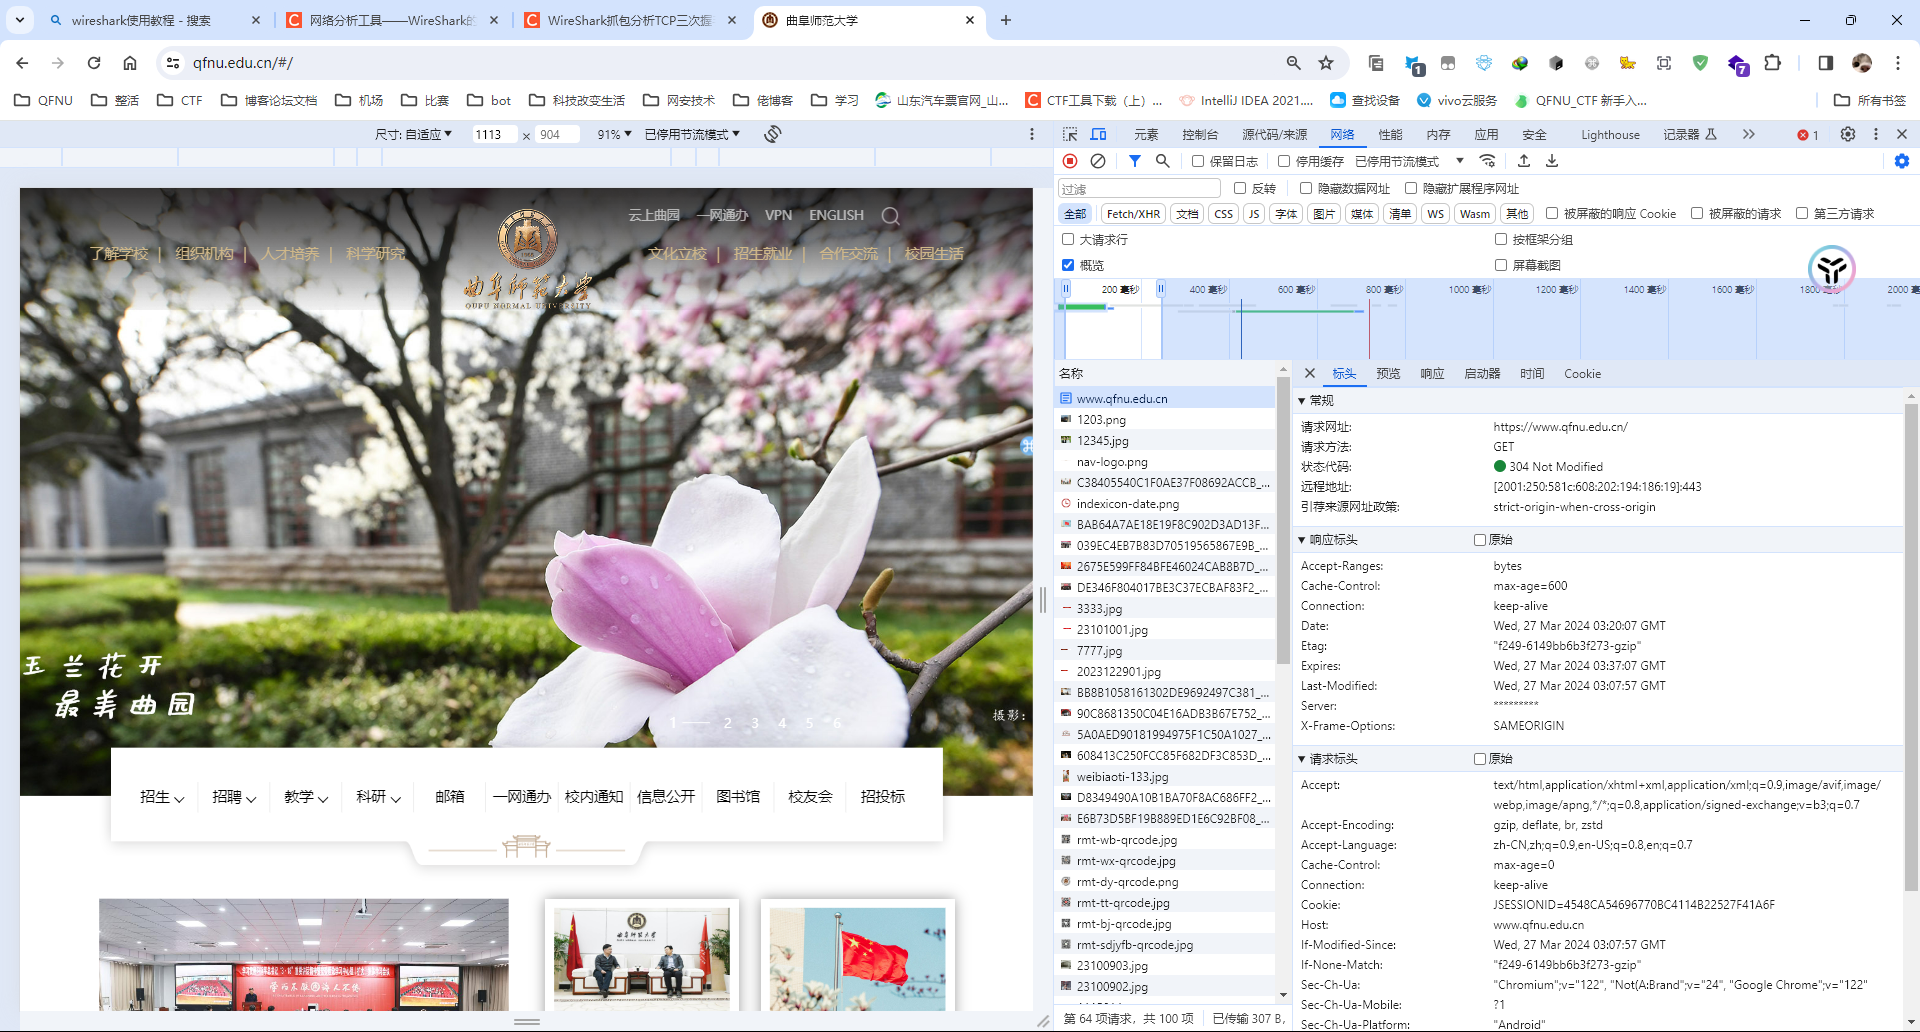Toggle the device toolbar icon
Viewport: 1920px width, 1032px height.
[1098, 134]
